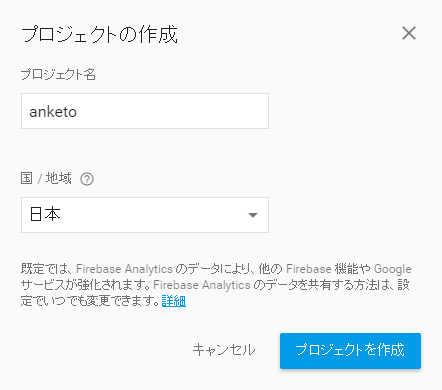Follow the blue underlined 詳細 hyperlink
Viewport: 442px width, 390px height.
(174, 301)
